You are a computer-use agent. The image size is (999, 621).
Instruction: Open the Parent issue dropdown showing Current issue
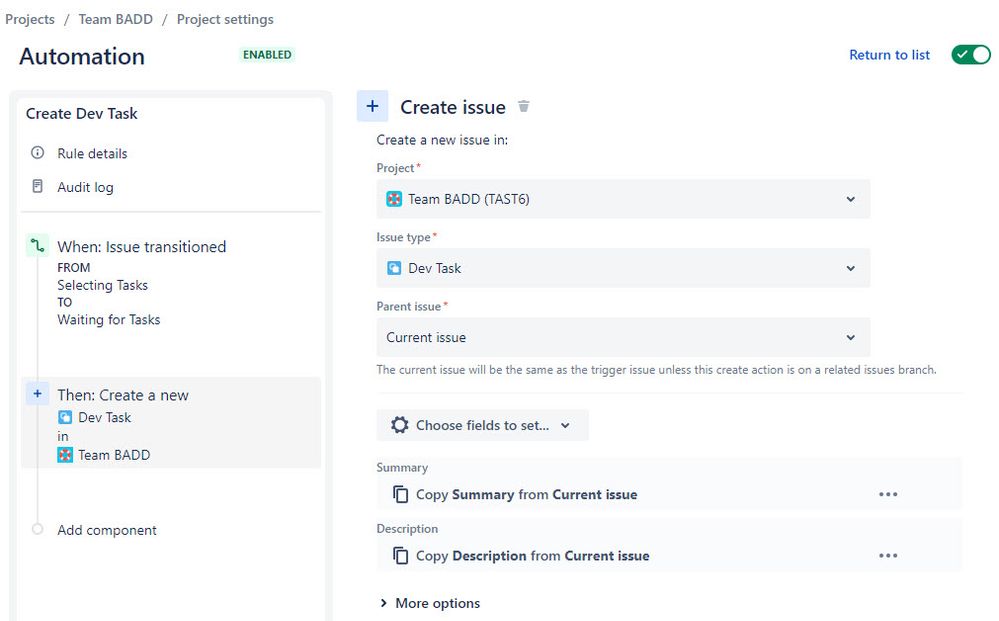click(x=623, y=338)
